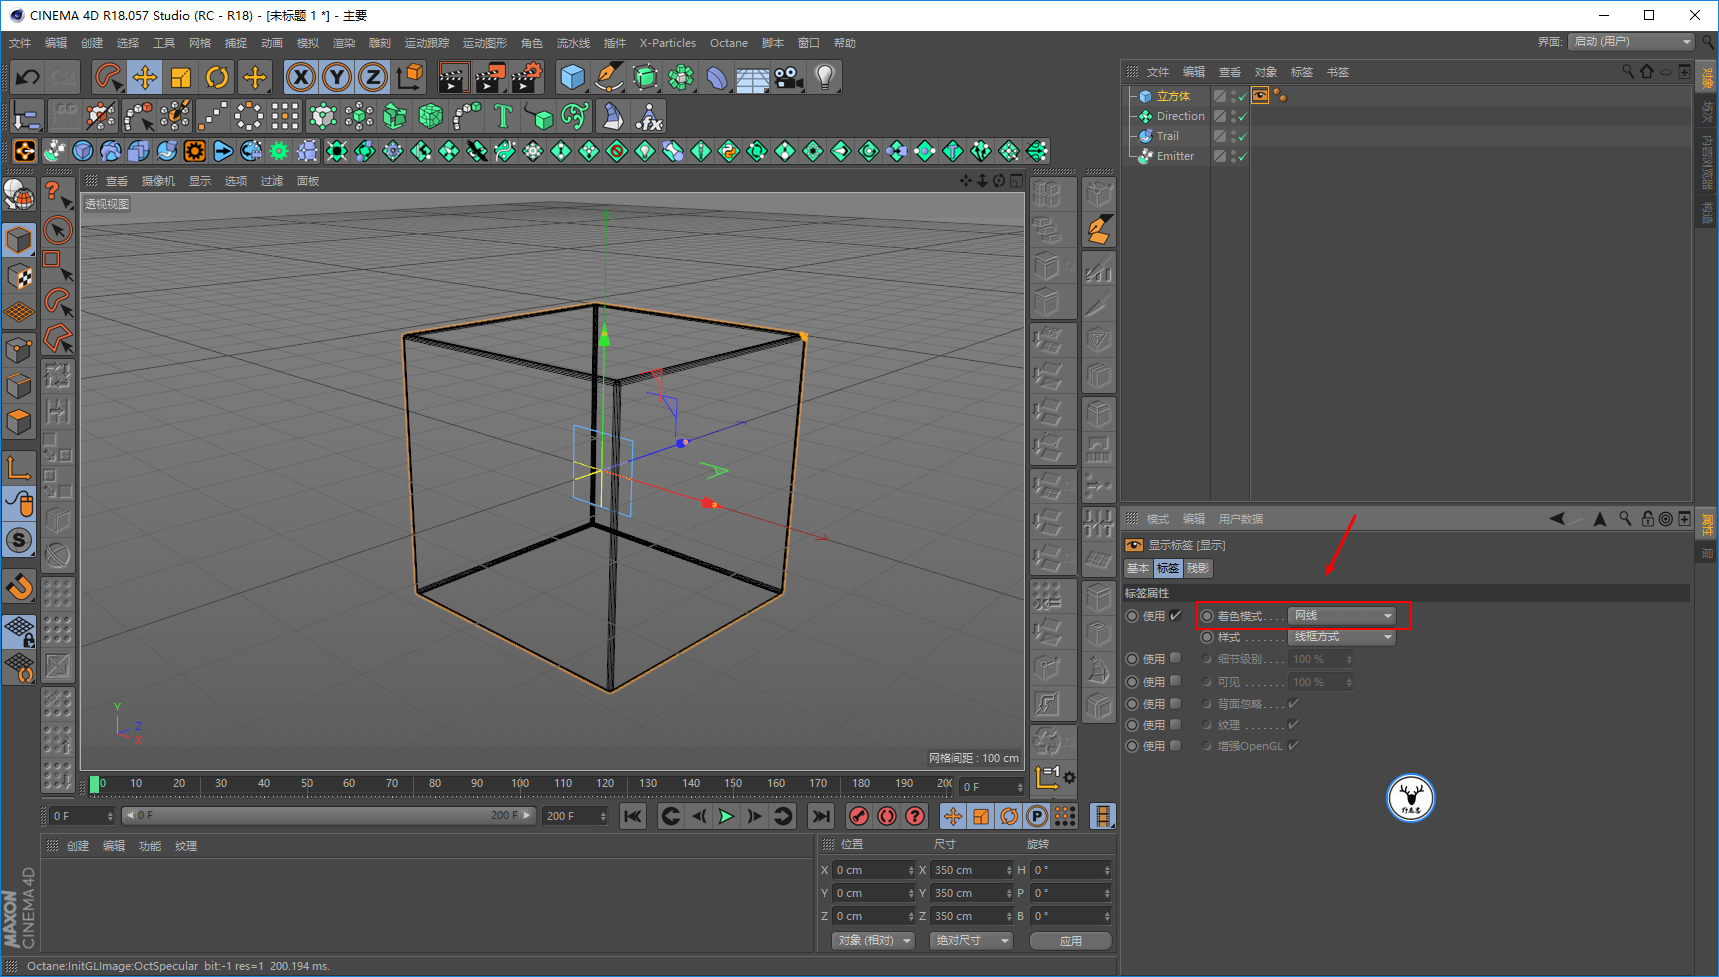
Task: Click the Spline pen tool icon
Action: click(x=608, y=77)
